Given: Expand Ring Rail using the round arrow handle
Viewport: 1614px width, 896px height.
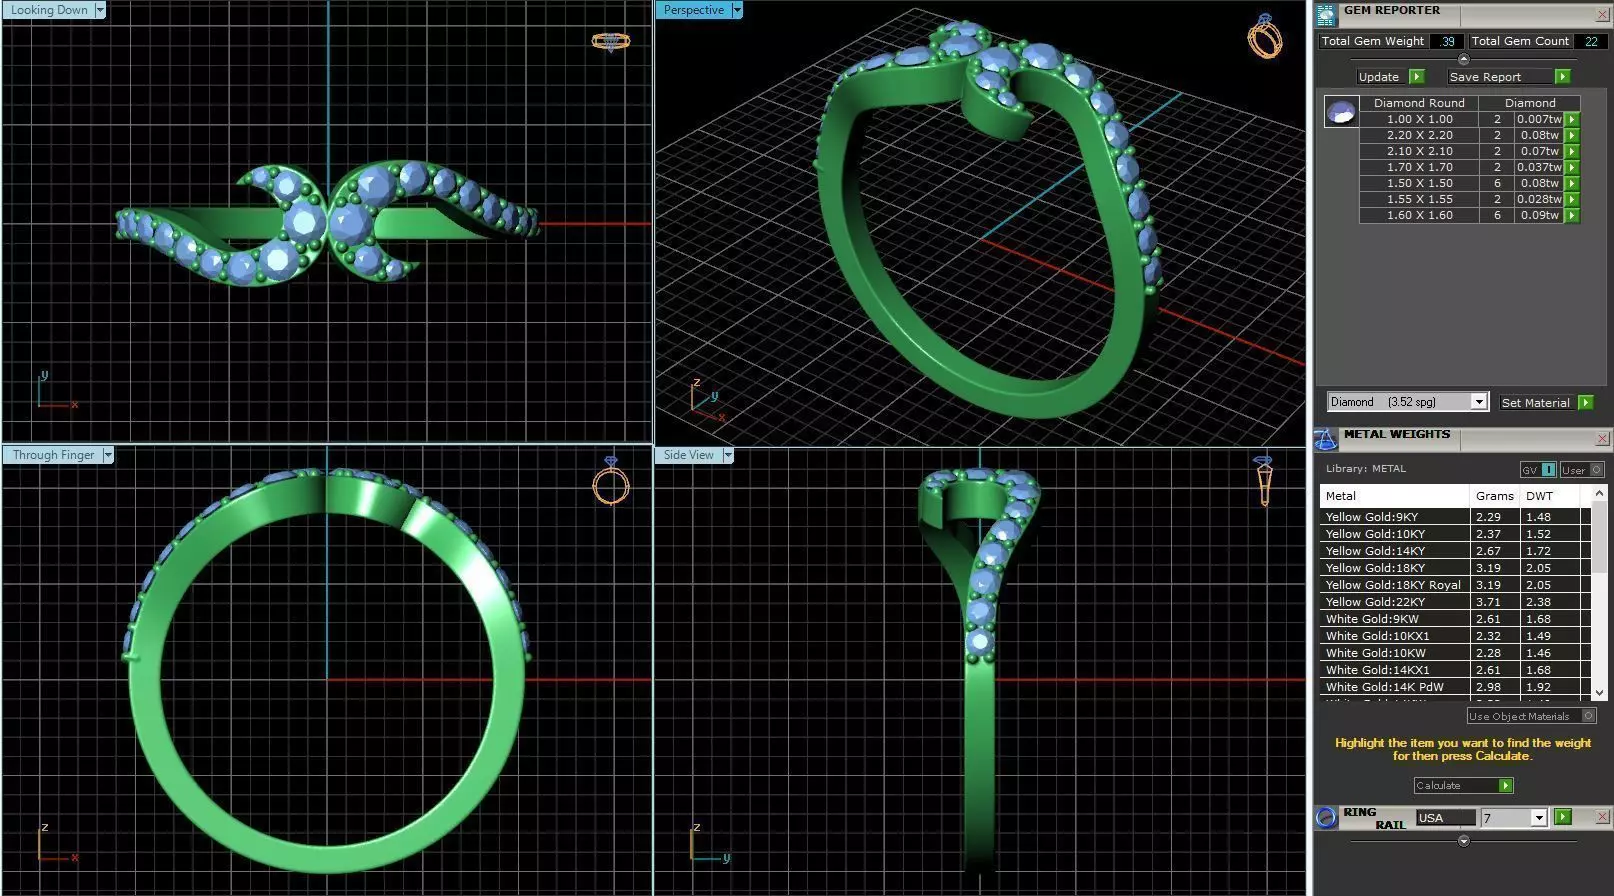Looking at the screenshot, I should coord(1463,841).
